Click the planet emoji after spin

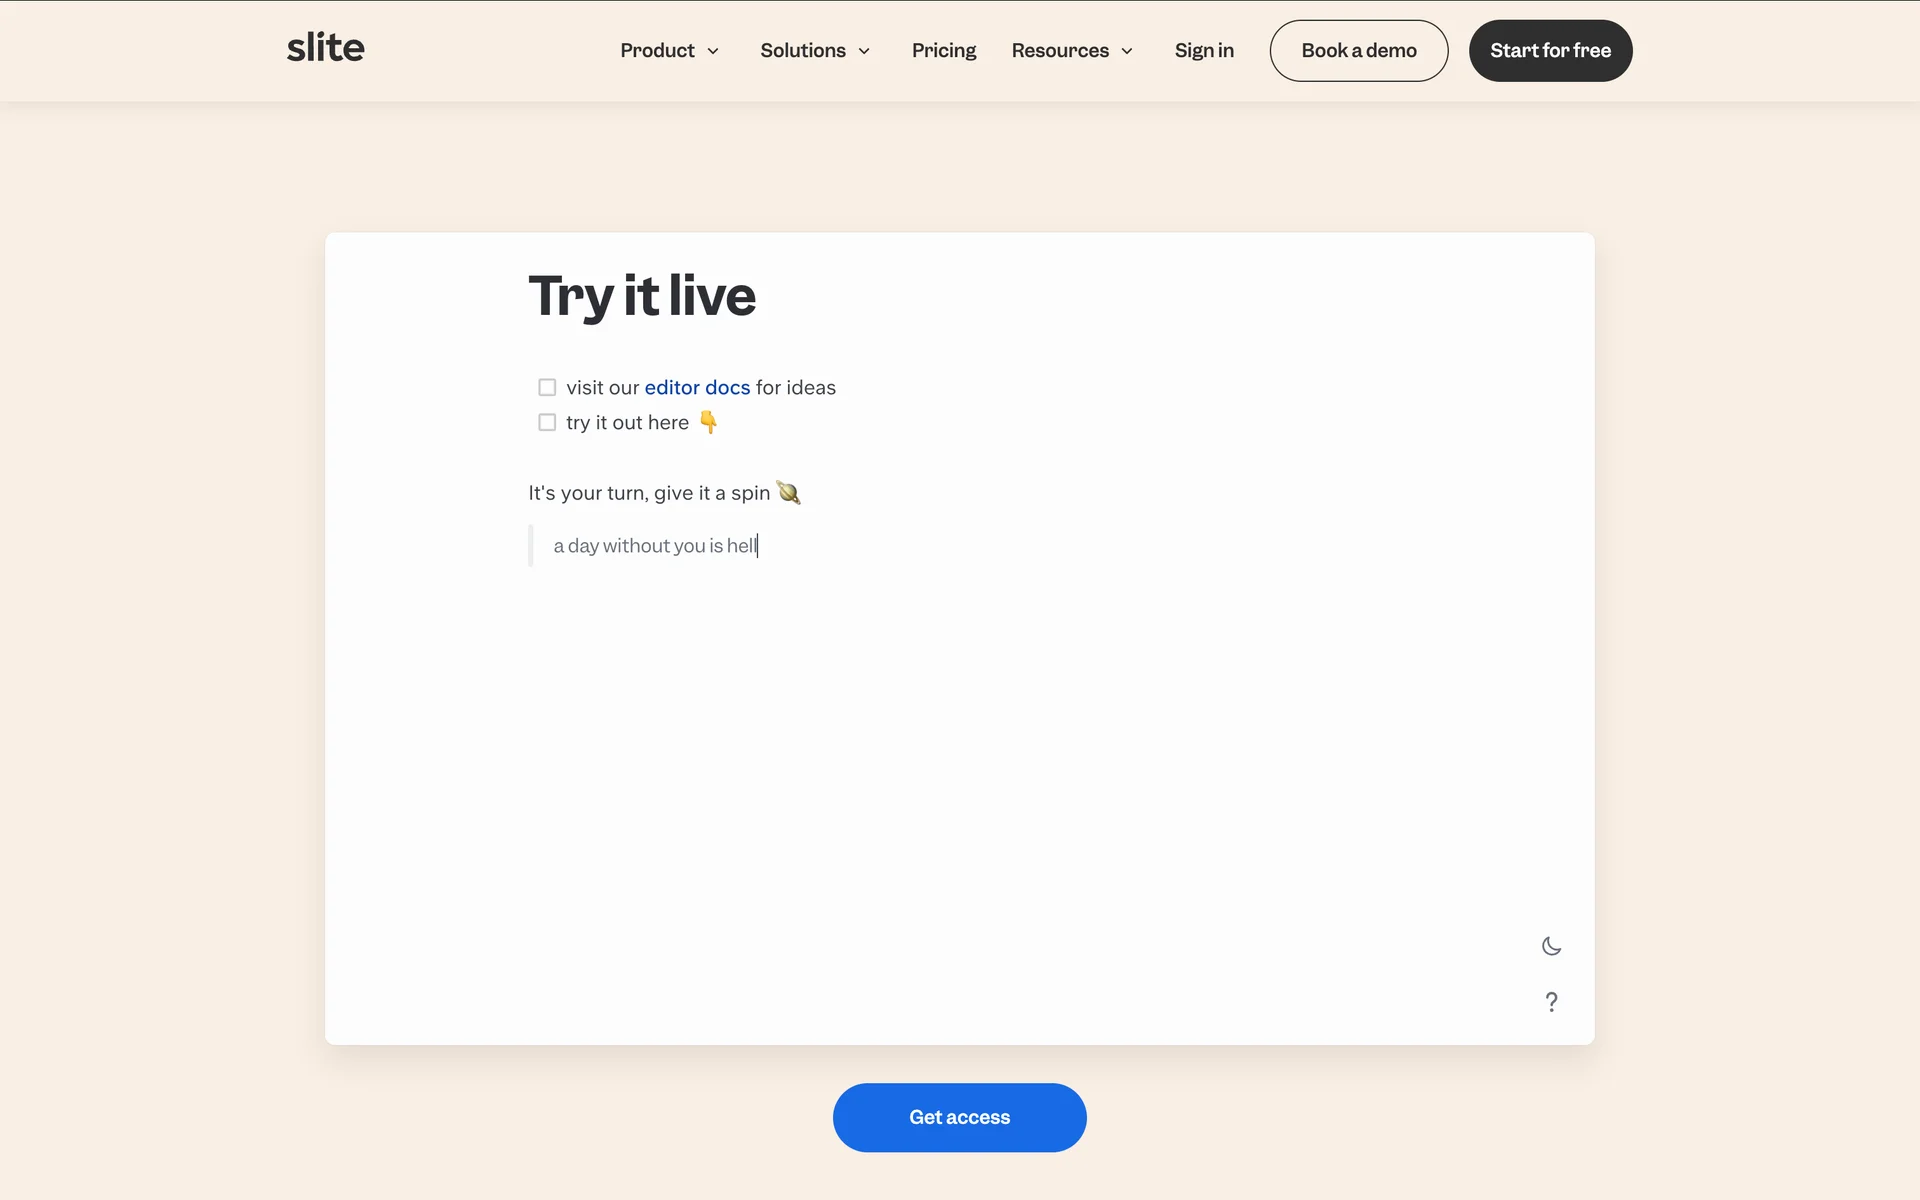789,493
